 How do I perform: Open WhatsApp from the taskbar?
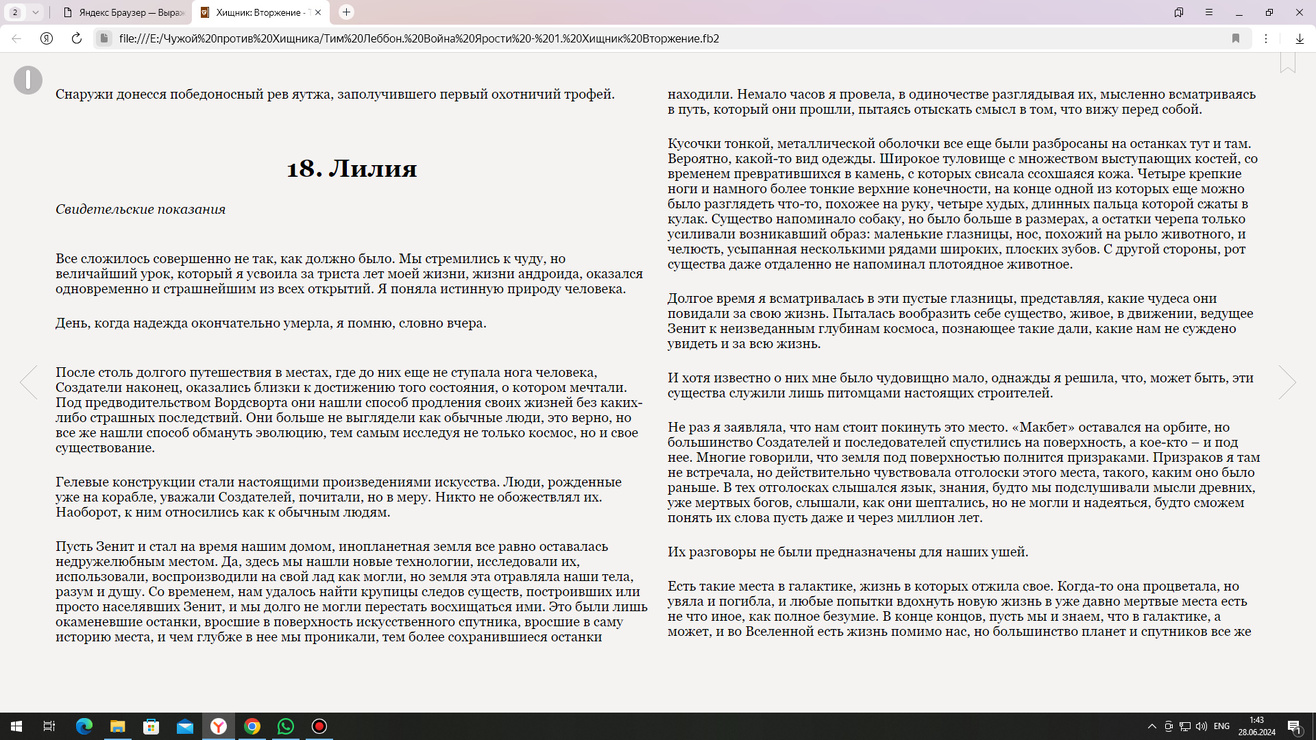[x=286, y=726]
